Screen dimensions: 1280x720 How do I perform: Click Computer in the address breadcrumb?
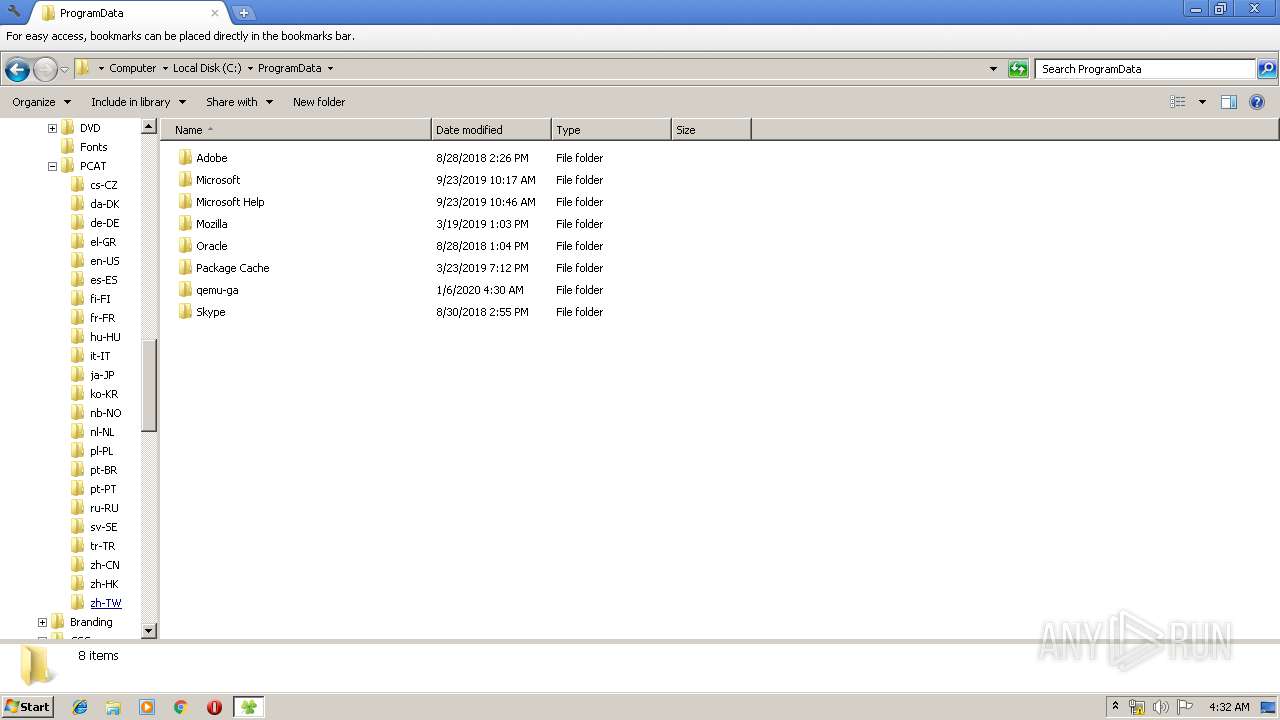133,69
